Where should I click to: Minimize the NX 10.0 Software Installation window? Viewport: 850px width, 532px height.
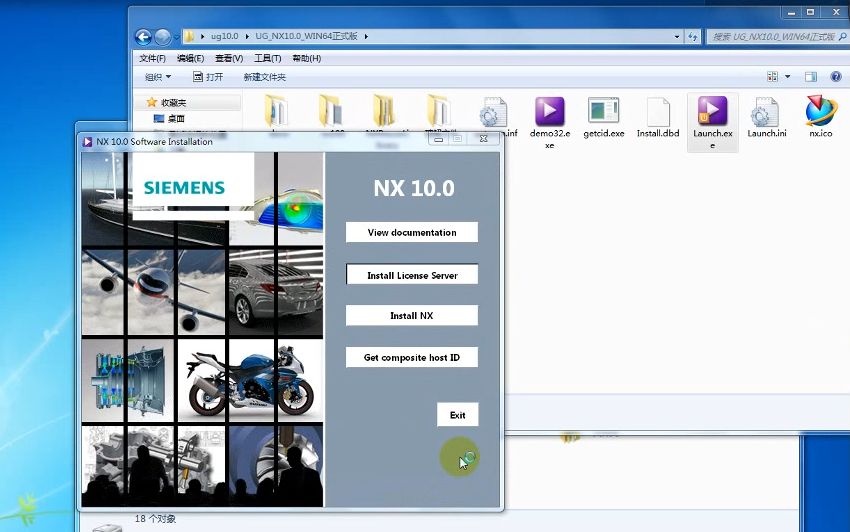point(438,139)
